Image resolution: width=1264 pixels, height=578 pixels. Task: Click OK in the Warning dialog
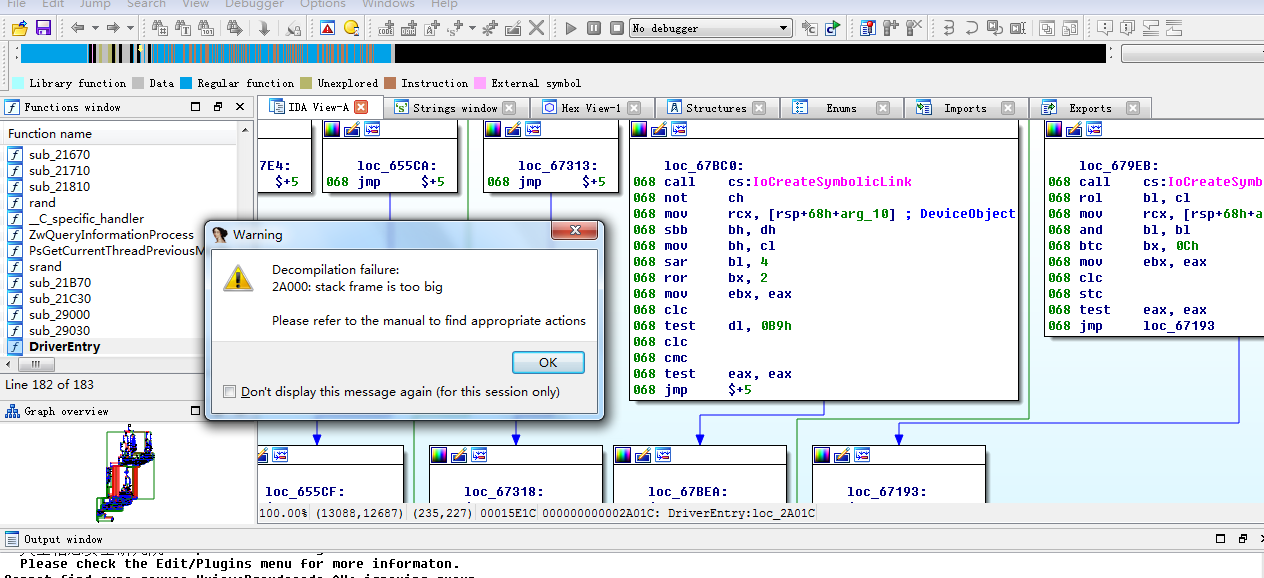pos(548,363)
